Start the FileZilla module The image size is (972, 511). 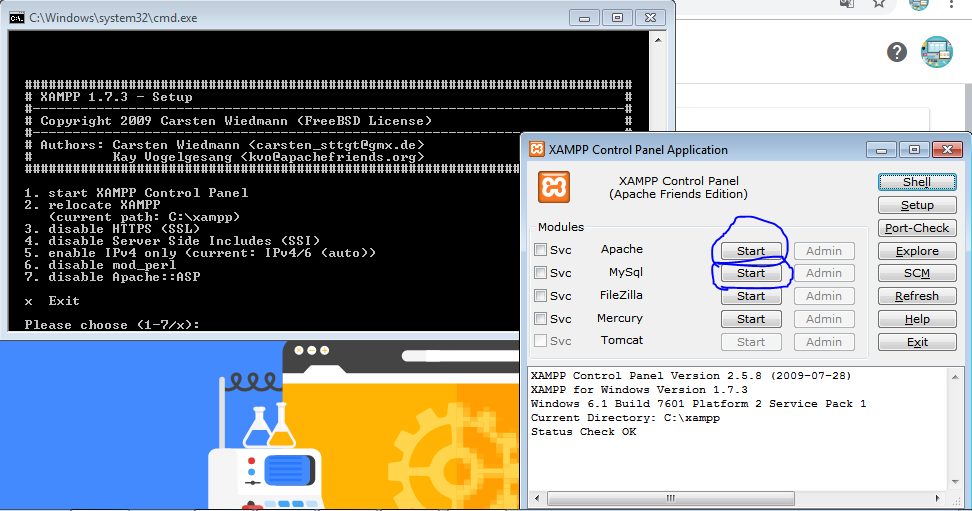coord(751,296)
